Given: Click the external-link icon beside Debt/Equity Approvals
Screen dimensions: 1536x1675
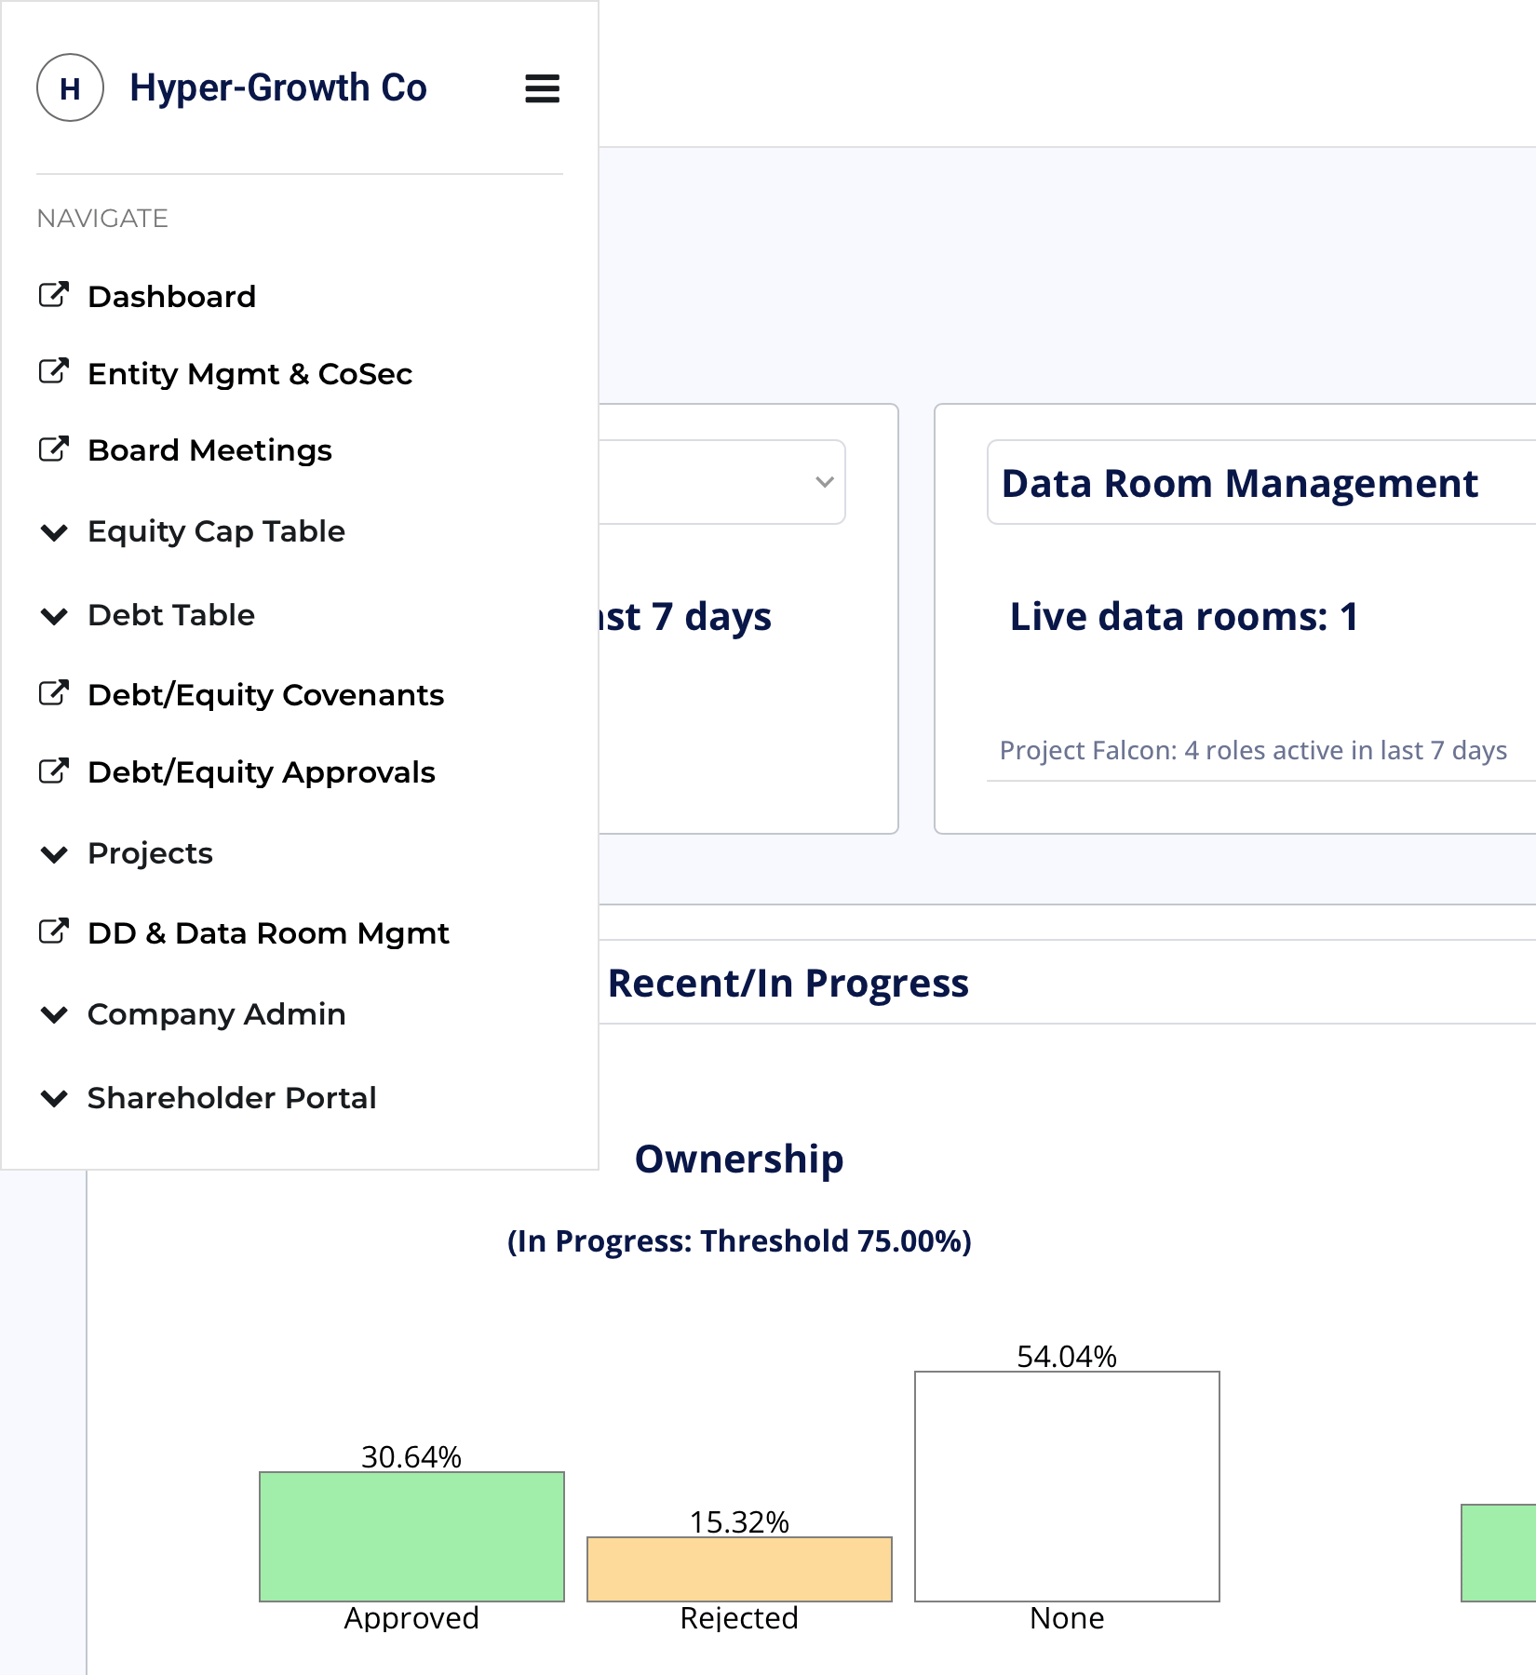Looking at the screenshot, I should 54,771.
